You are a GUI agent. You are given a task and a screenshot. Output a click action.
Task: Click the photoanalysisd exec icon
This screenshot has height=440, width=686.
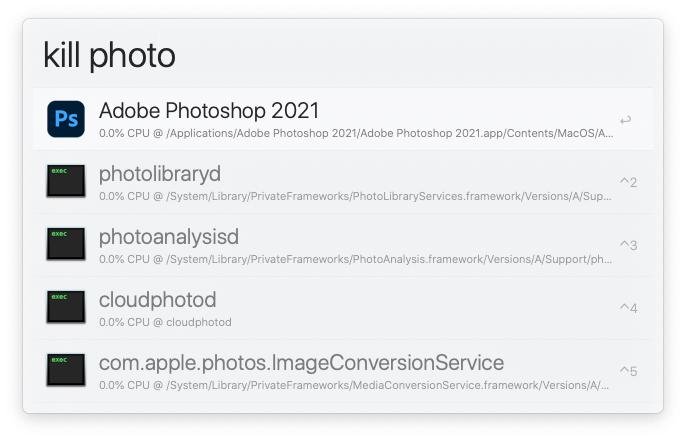click(66, 244)
